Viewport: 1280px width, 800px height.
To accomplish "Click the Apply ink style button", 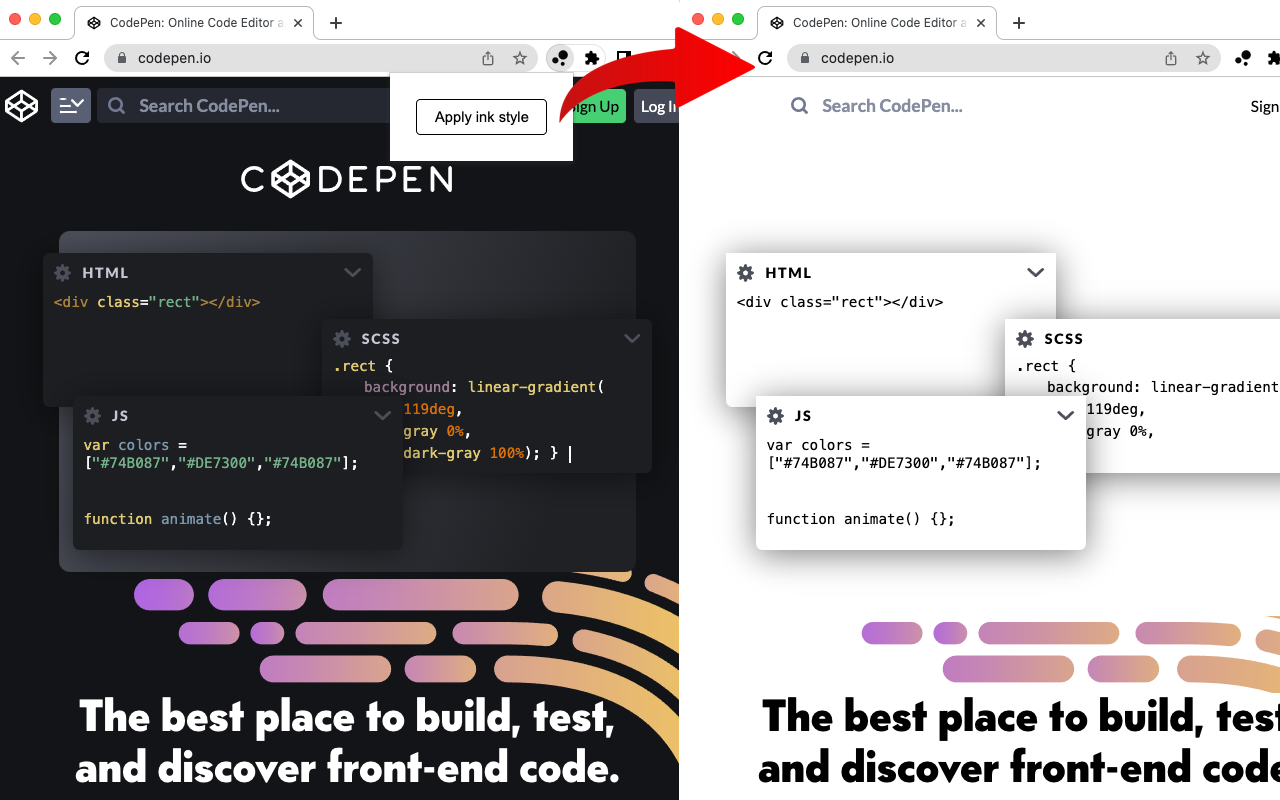I will (481, 117).
